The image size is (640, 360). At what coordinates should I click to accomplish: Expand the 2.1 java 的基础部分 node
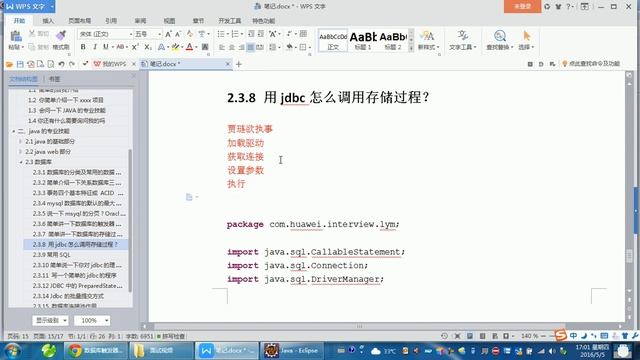[x=20, y=141]
